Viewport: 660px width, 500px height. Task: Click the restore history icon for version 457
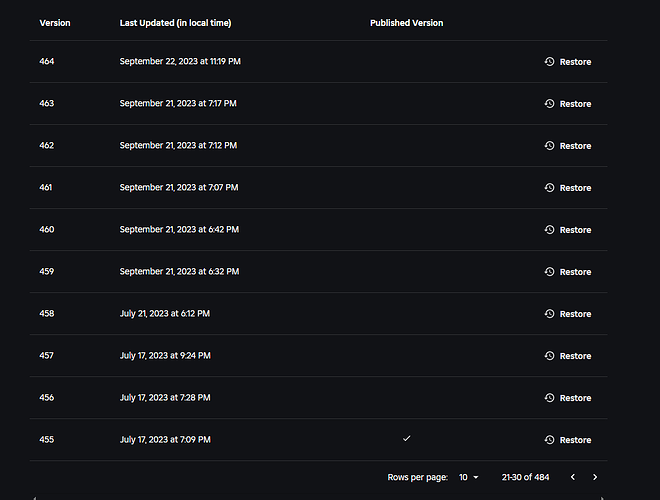coord(549,356)
